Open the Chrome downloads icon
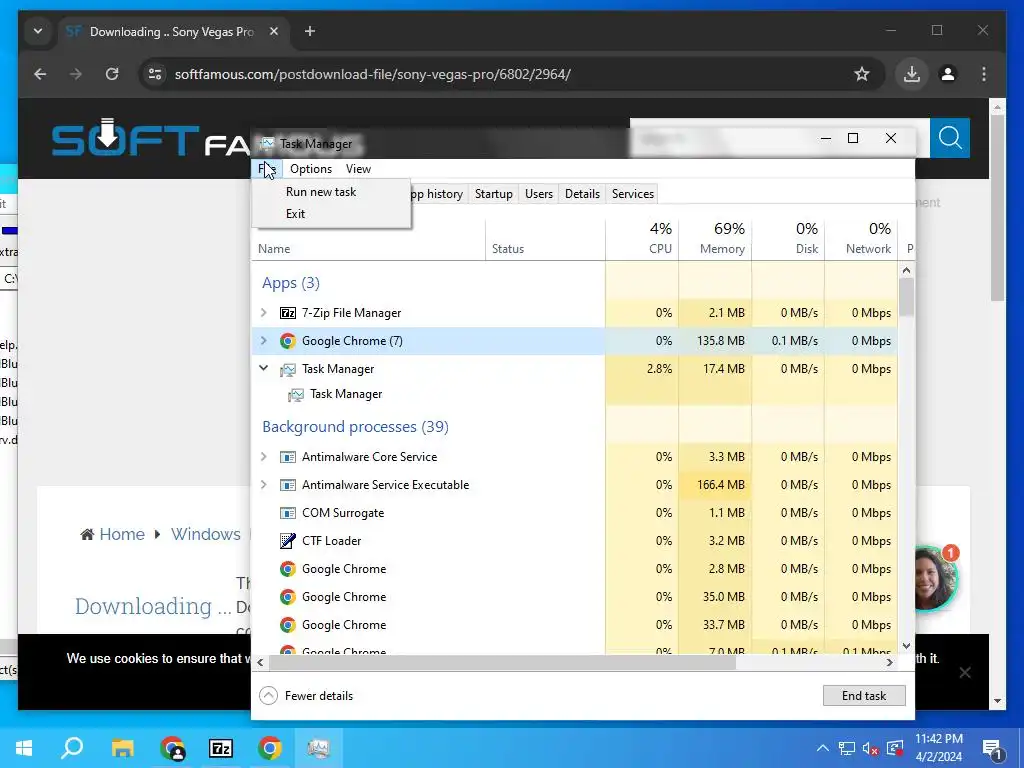Viewport: 1024px width, 768px height. [912, 74]
